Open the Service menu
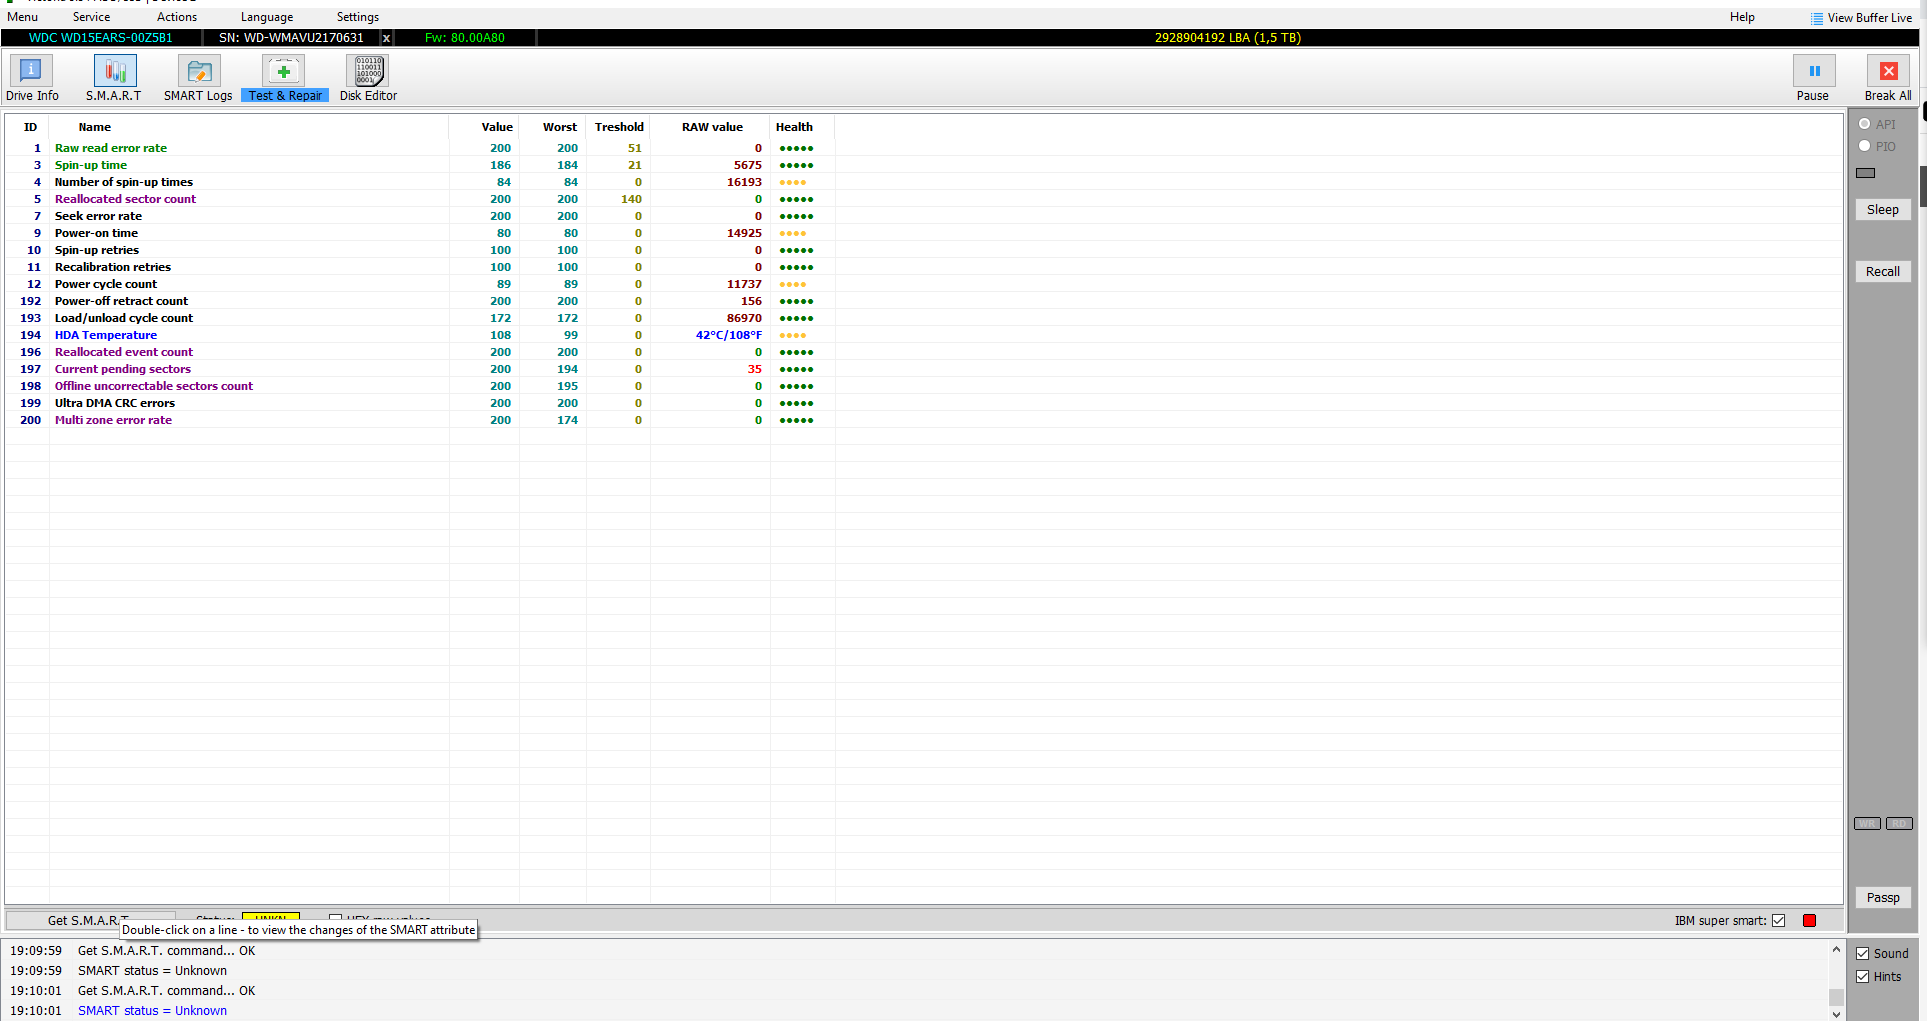 [x=91, y=17]
